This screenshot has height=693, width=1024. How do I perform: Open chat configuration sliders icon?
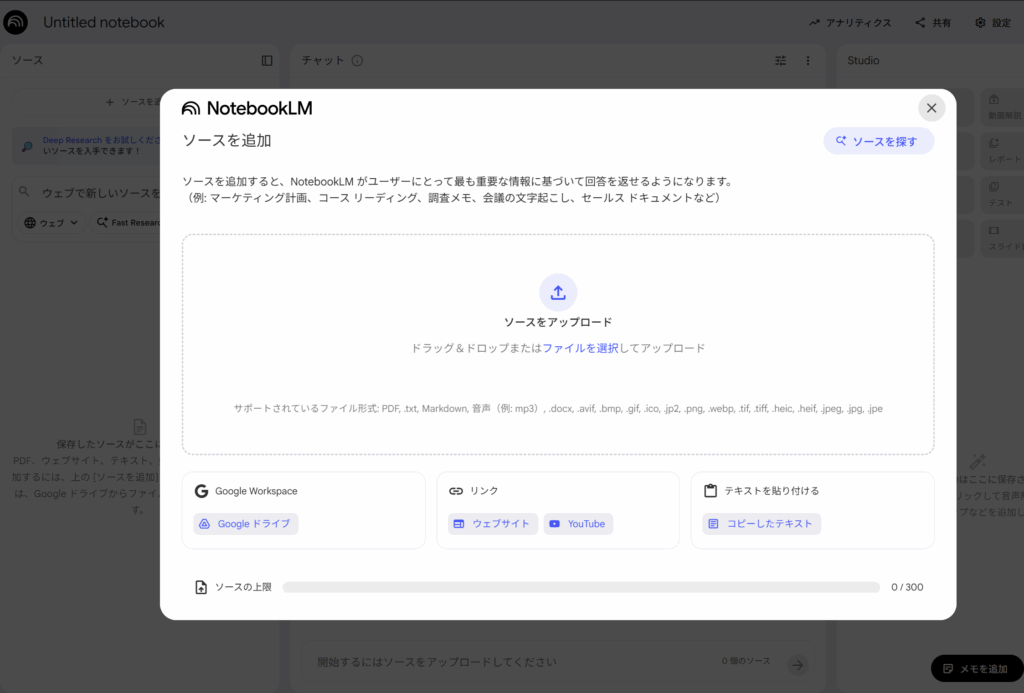(781, 60)
